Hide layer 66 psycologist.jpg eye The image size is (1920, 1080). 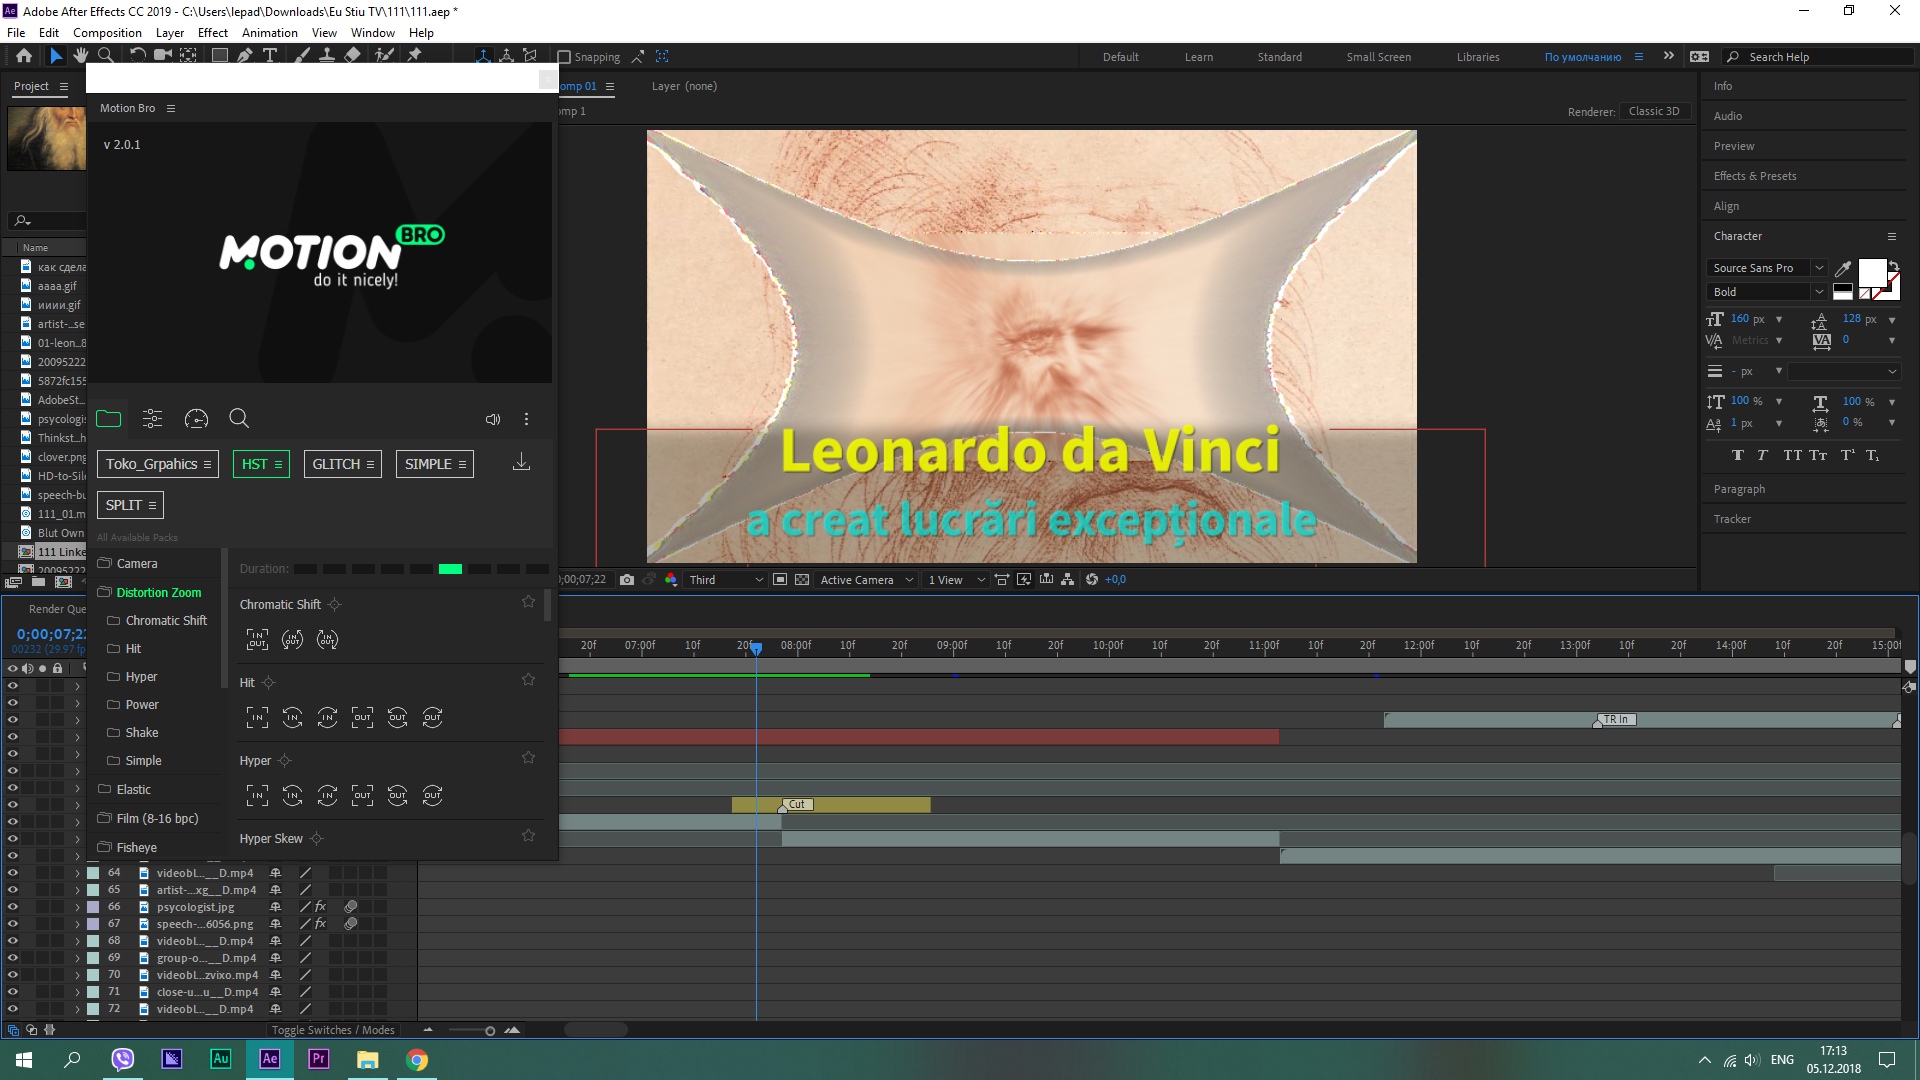click(13, 907)
